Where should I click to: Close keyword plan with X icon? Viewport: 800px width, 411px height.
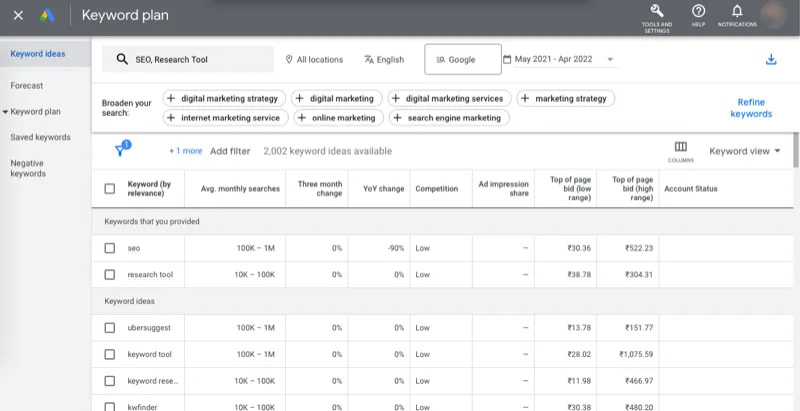pos(17,15)
